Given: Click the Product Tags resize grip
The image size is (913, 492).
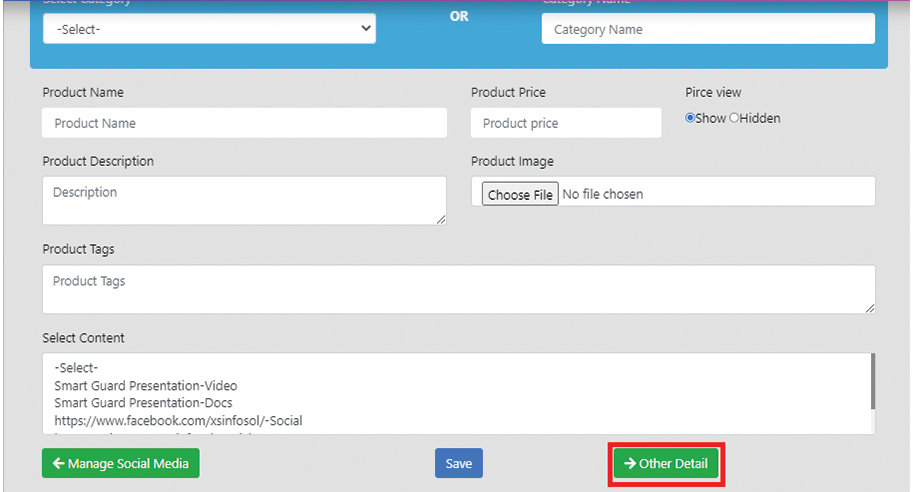Looking at the screenshot, I should 870,308.
